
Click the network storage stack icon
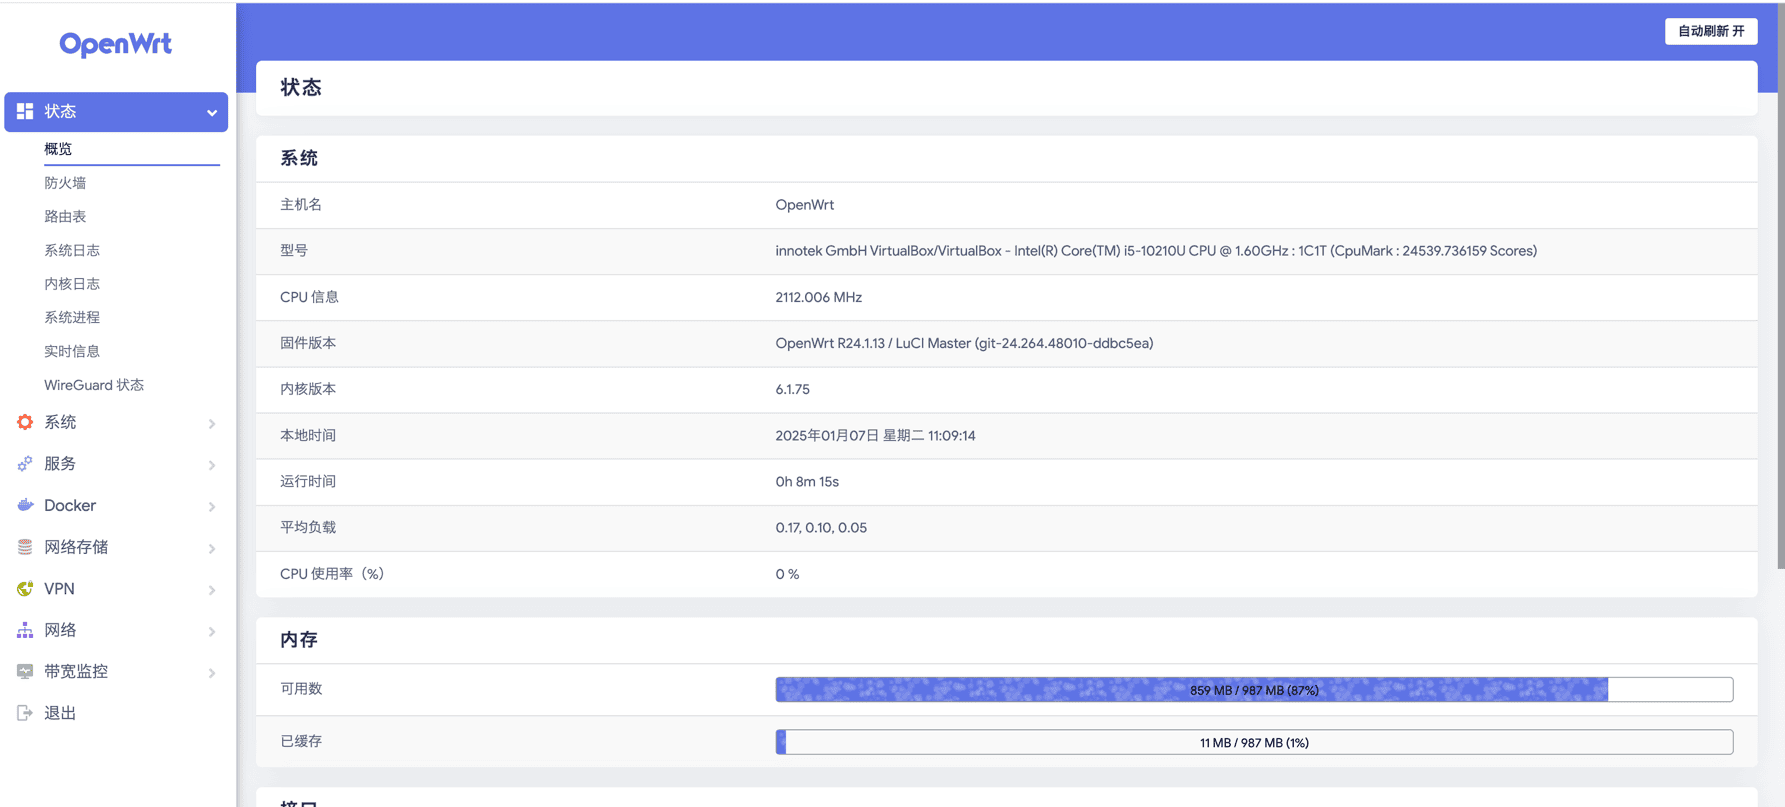25,547
